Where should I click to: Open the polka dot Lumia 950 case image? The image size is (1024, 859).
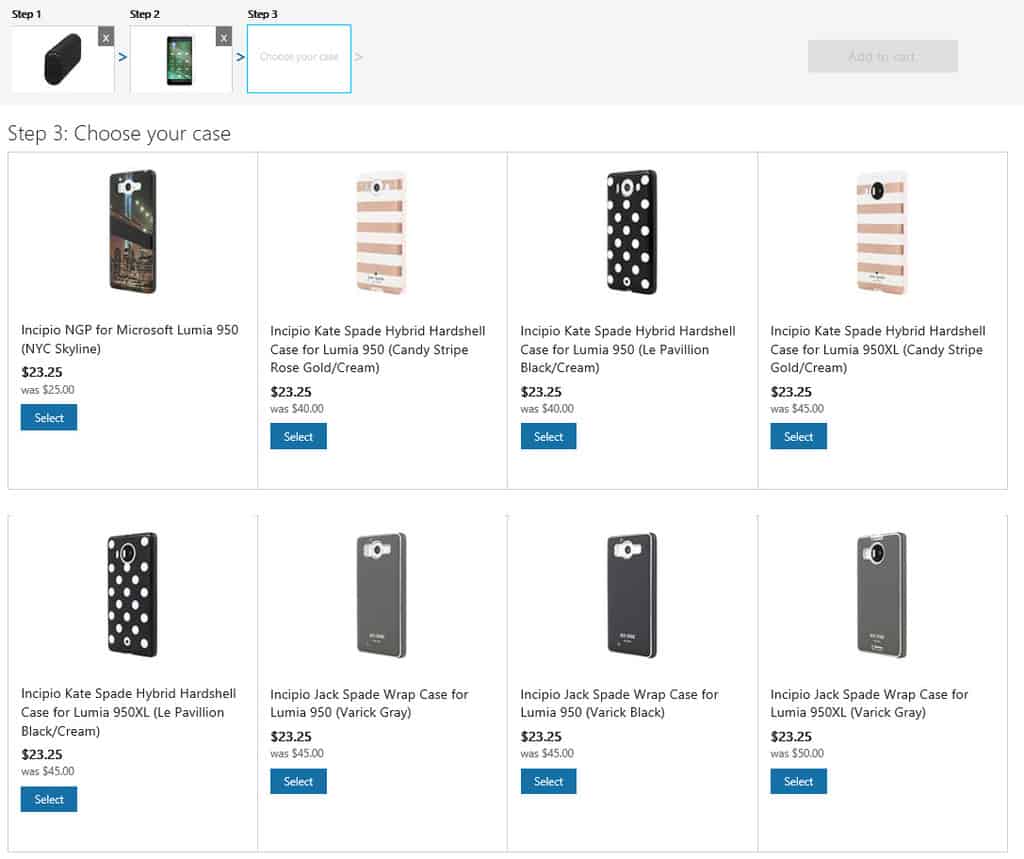(632, 232)
